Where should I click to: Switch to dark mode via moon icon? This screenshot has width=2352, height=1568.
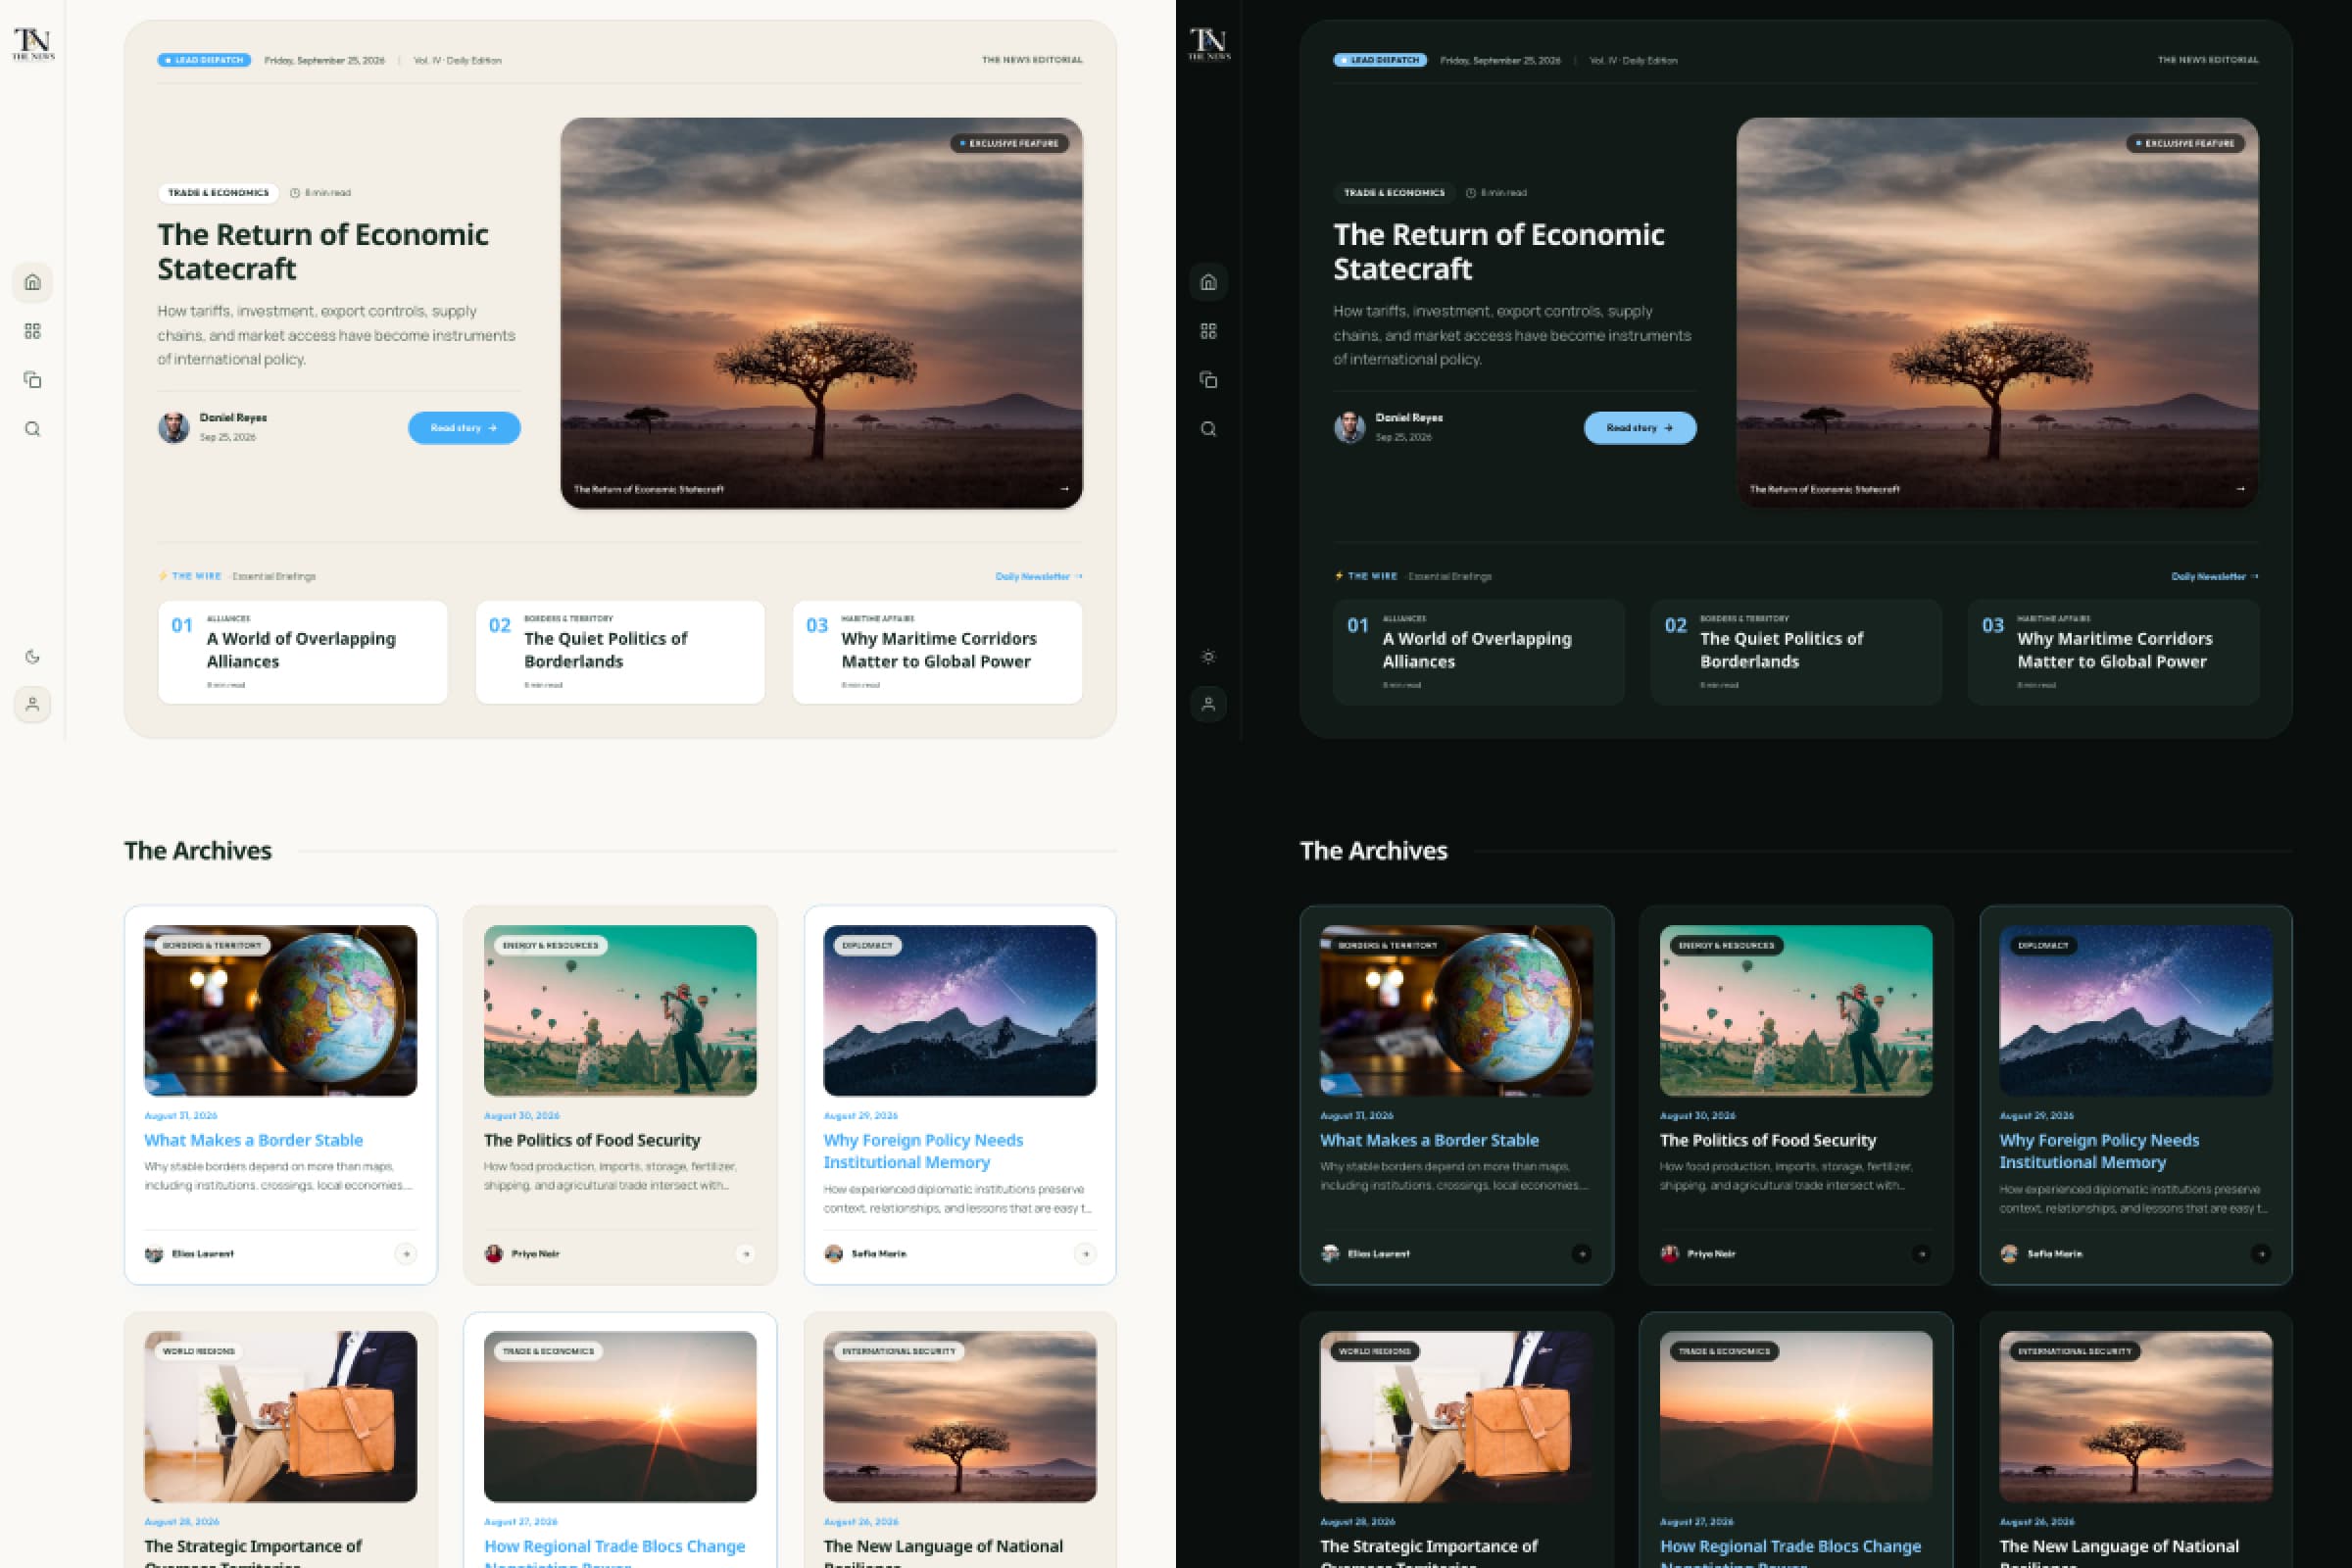(x=32, y=657)
